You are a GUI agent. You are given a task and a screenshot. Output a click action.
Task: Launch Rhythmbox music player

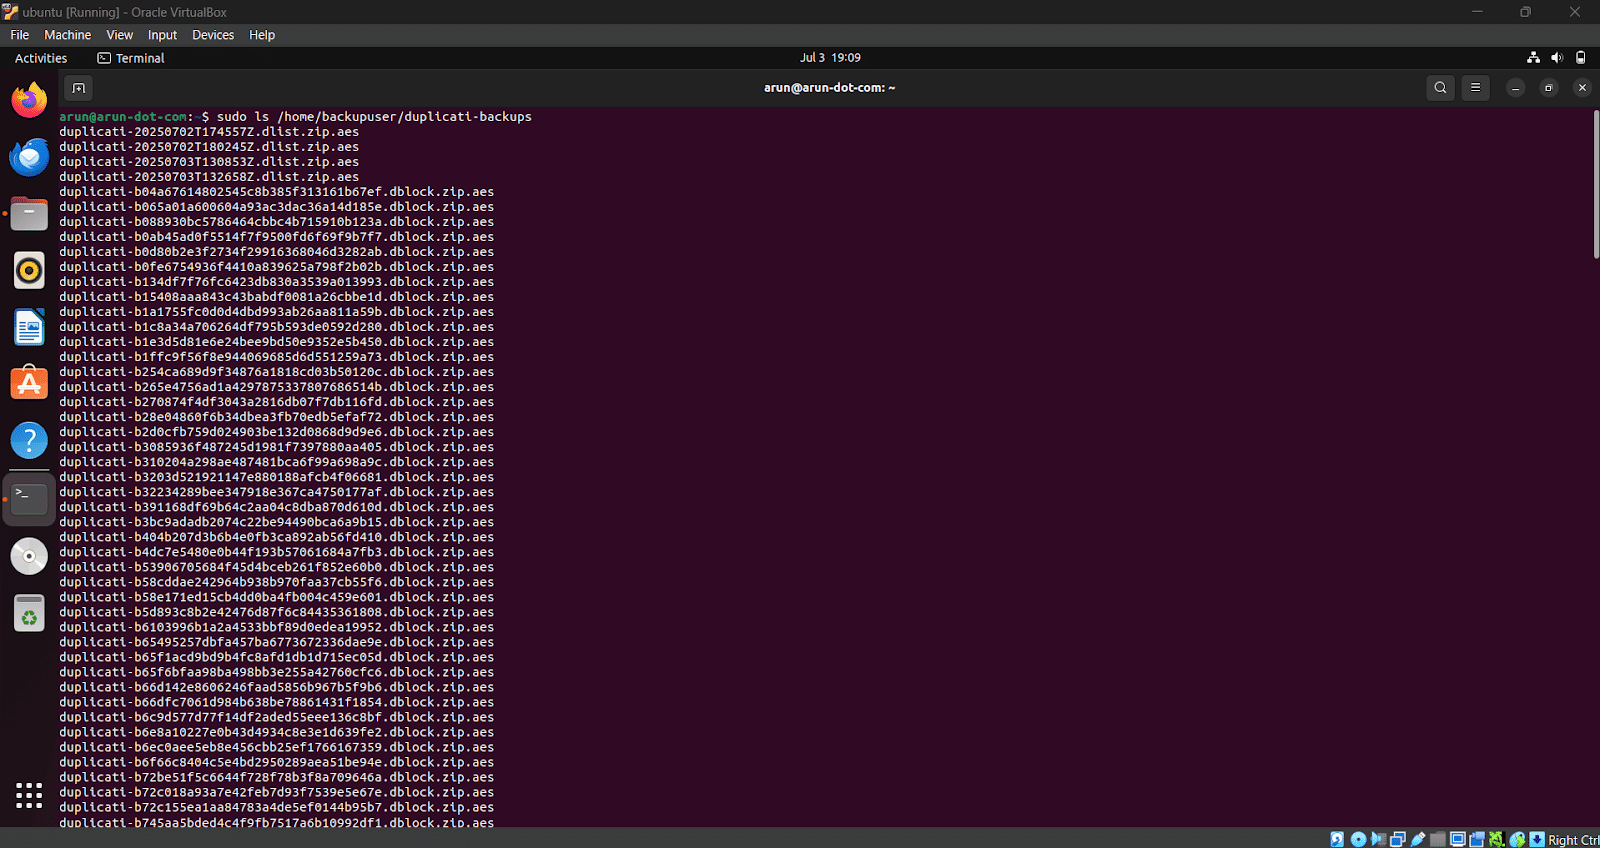click(x=29, y=270)
